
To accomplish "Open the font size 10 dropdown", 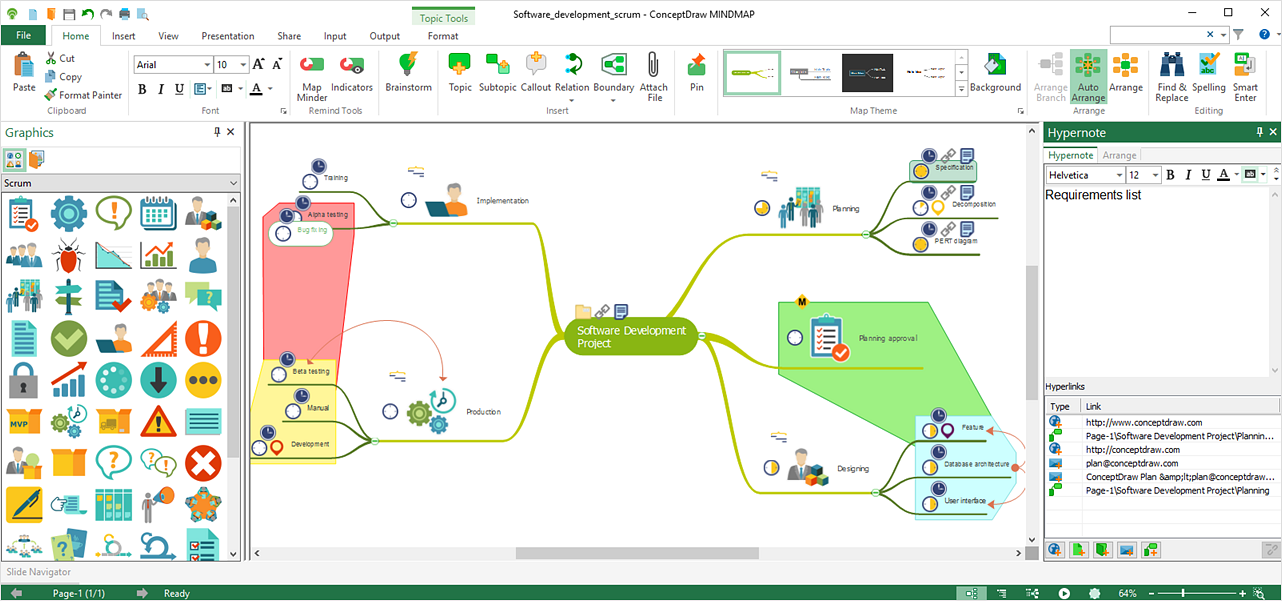I will pos(244,65).
